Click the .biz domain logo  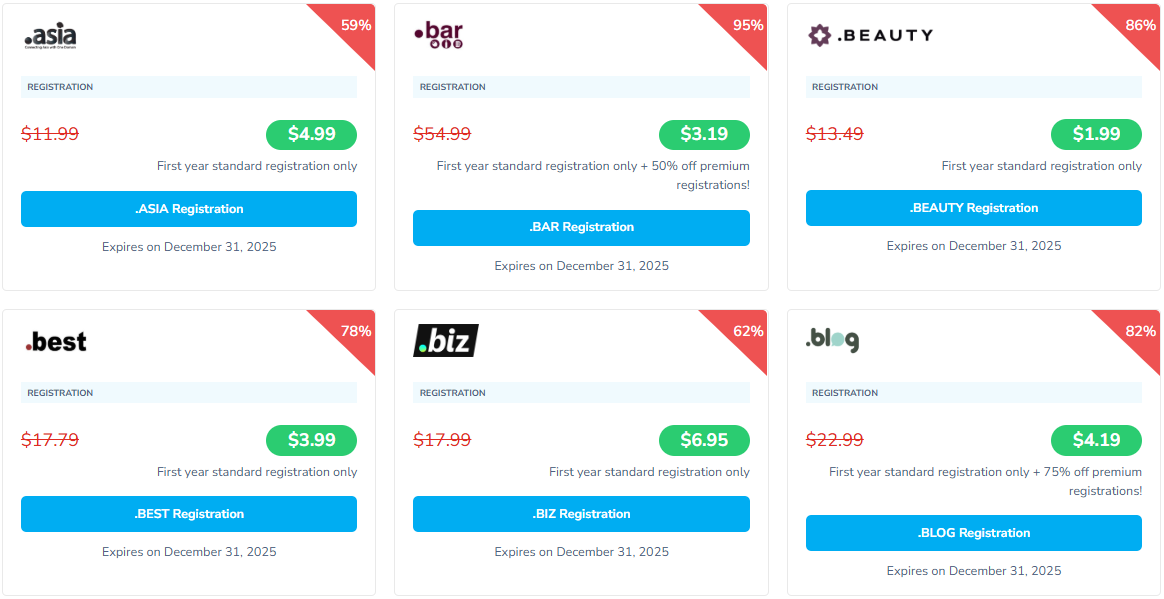pyautogui.click(x=445, y=341)
